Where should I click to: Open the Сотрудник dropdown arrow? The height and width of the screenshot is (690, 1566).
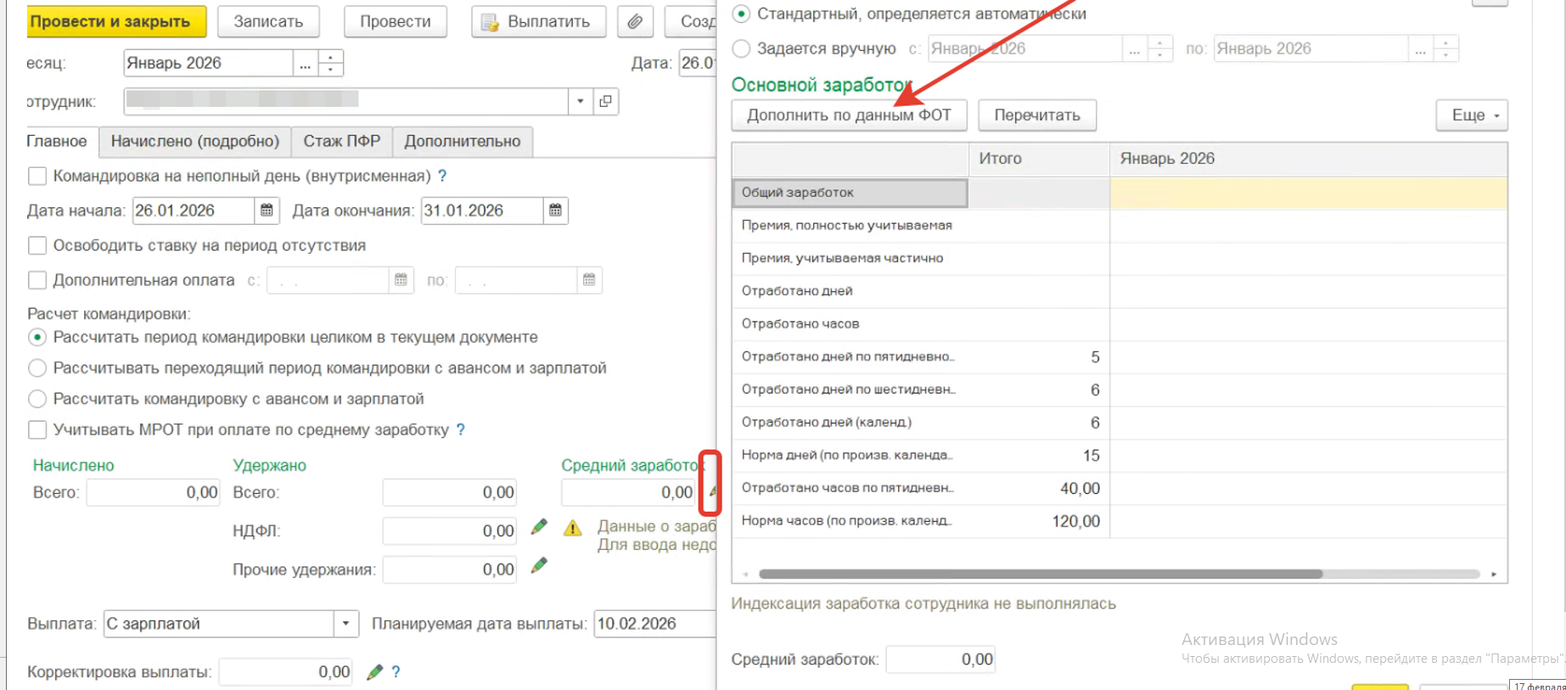tap(581, 101)
